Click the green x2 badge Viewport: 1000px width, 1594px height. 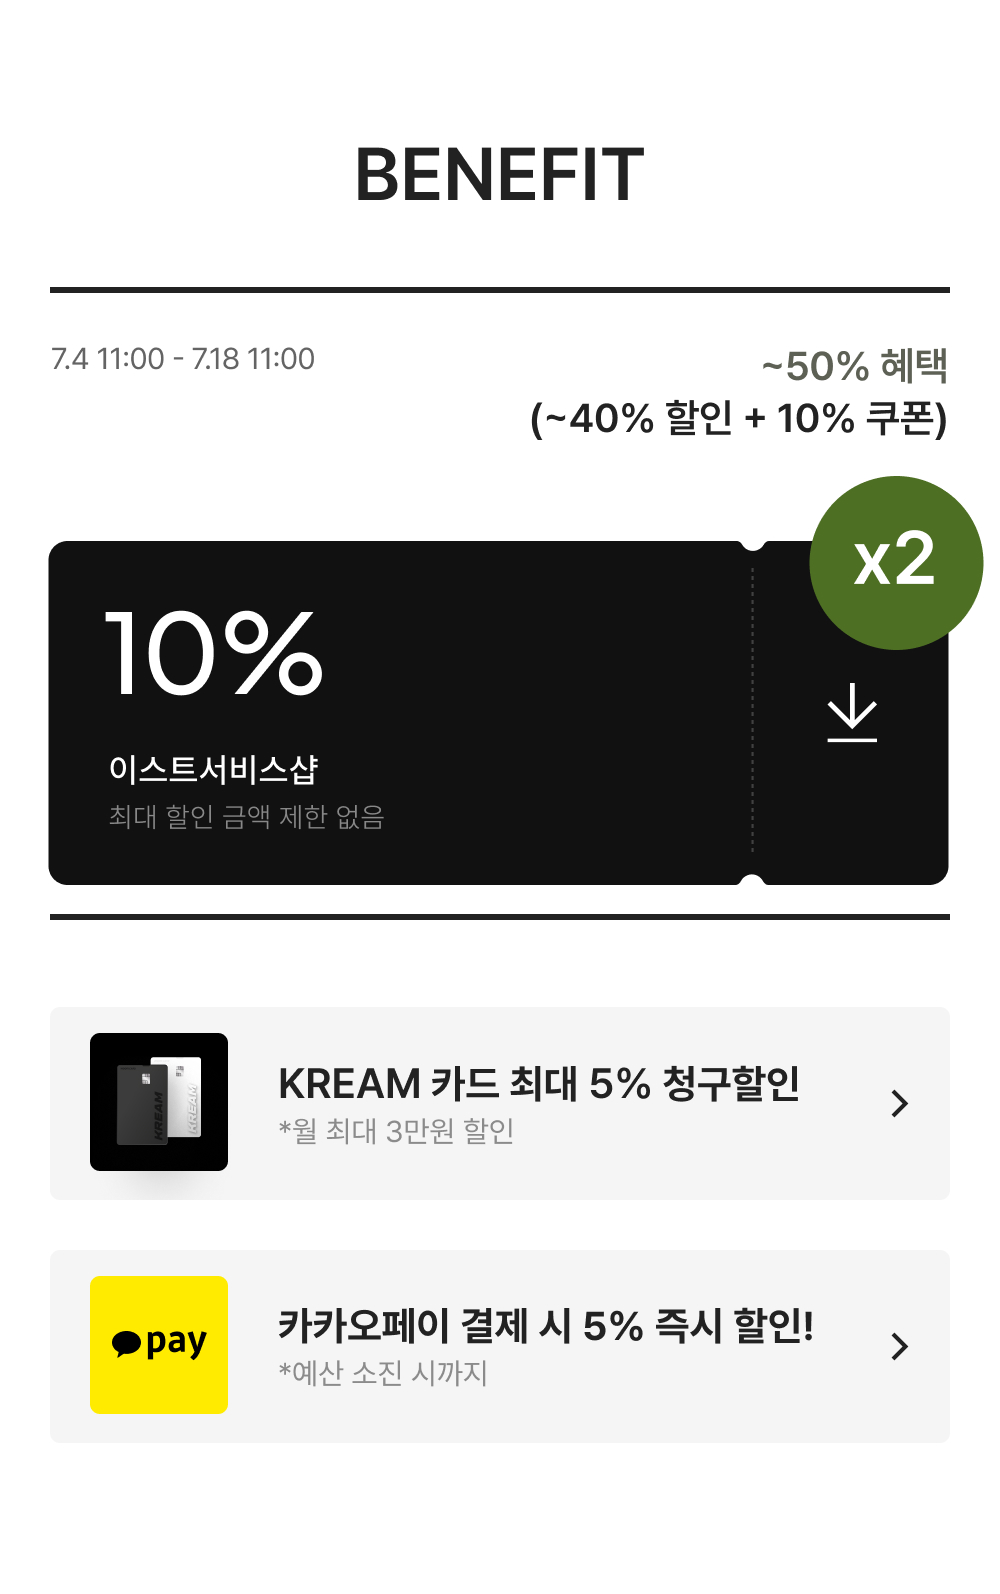(x=895, y=562)
